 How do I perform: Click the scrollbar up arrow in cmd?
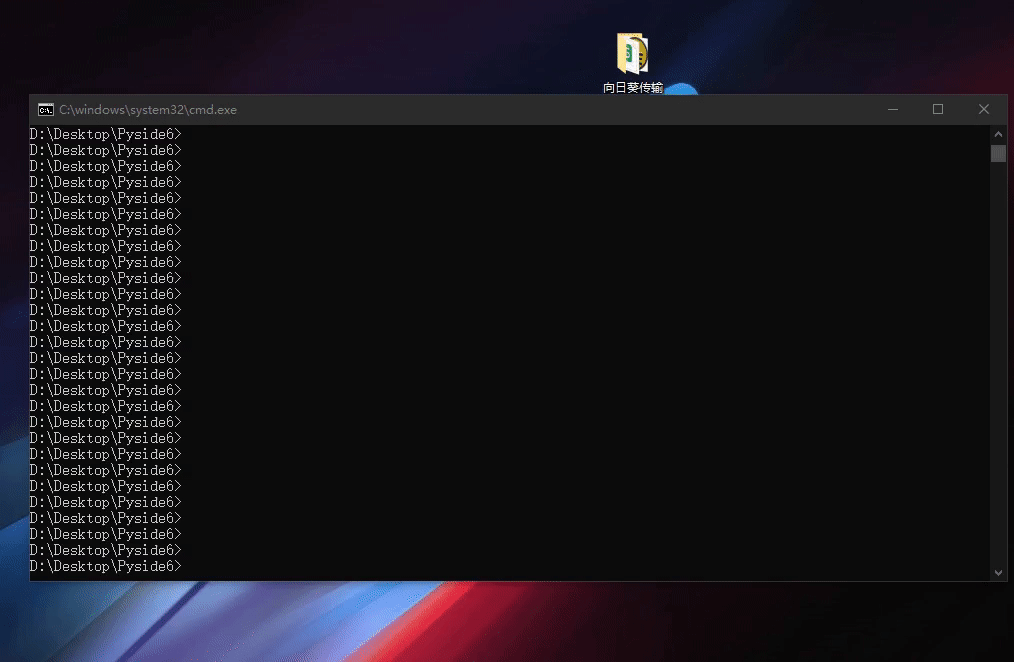click(998, 134)
